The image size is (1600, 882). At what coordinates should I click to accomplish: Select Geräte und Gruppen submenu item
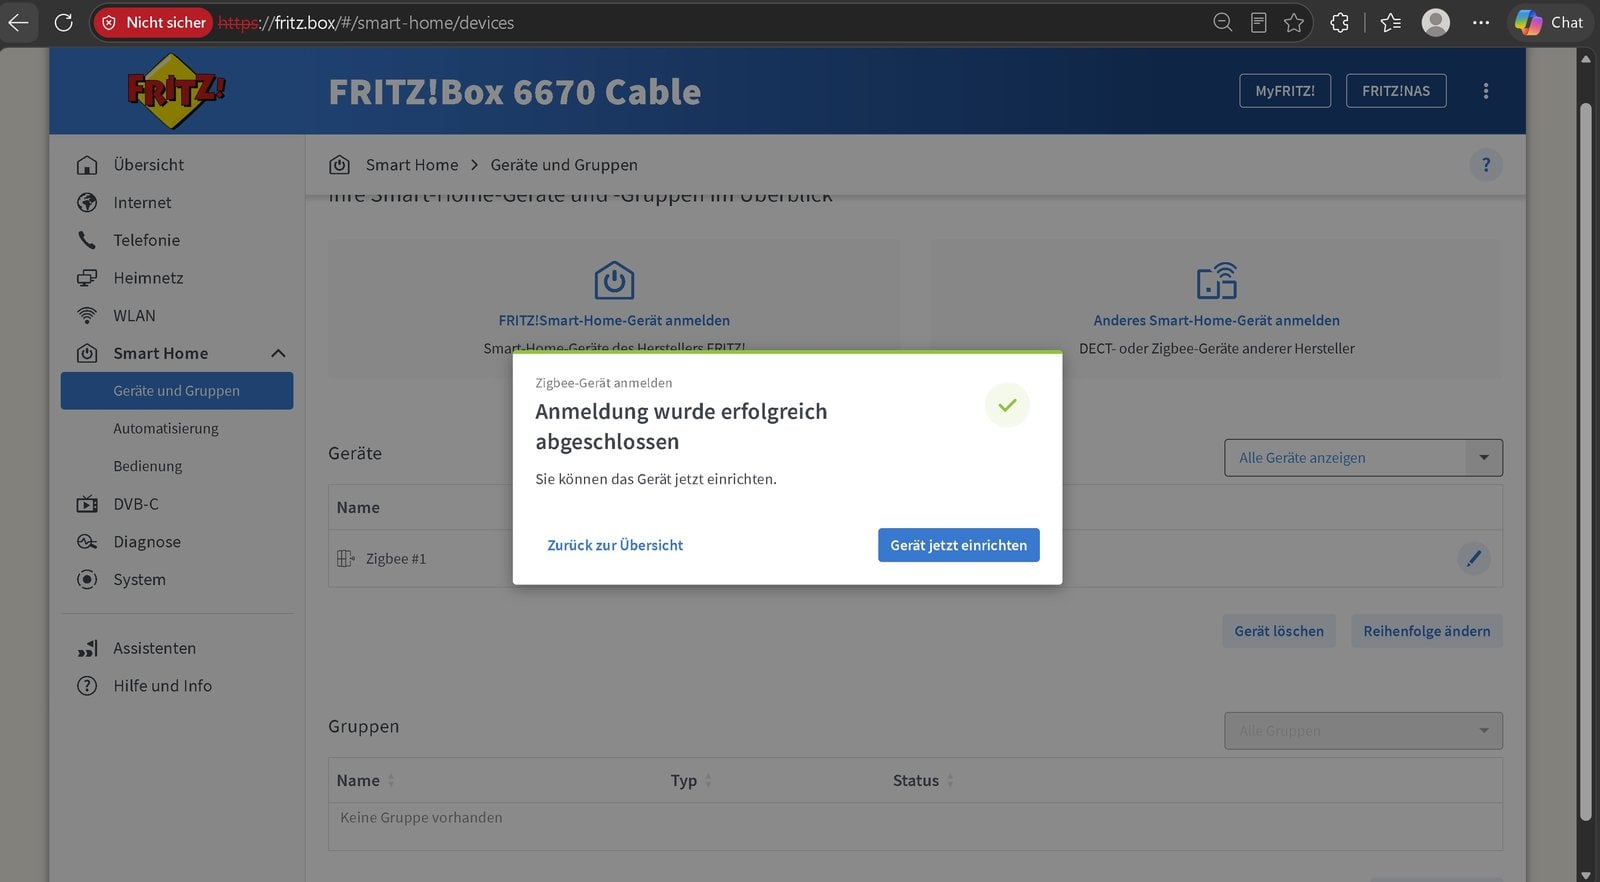[177, 391]
